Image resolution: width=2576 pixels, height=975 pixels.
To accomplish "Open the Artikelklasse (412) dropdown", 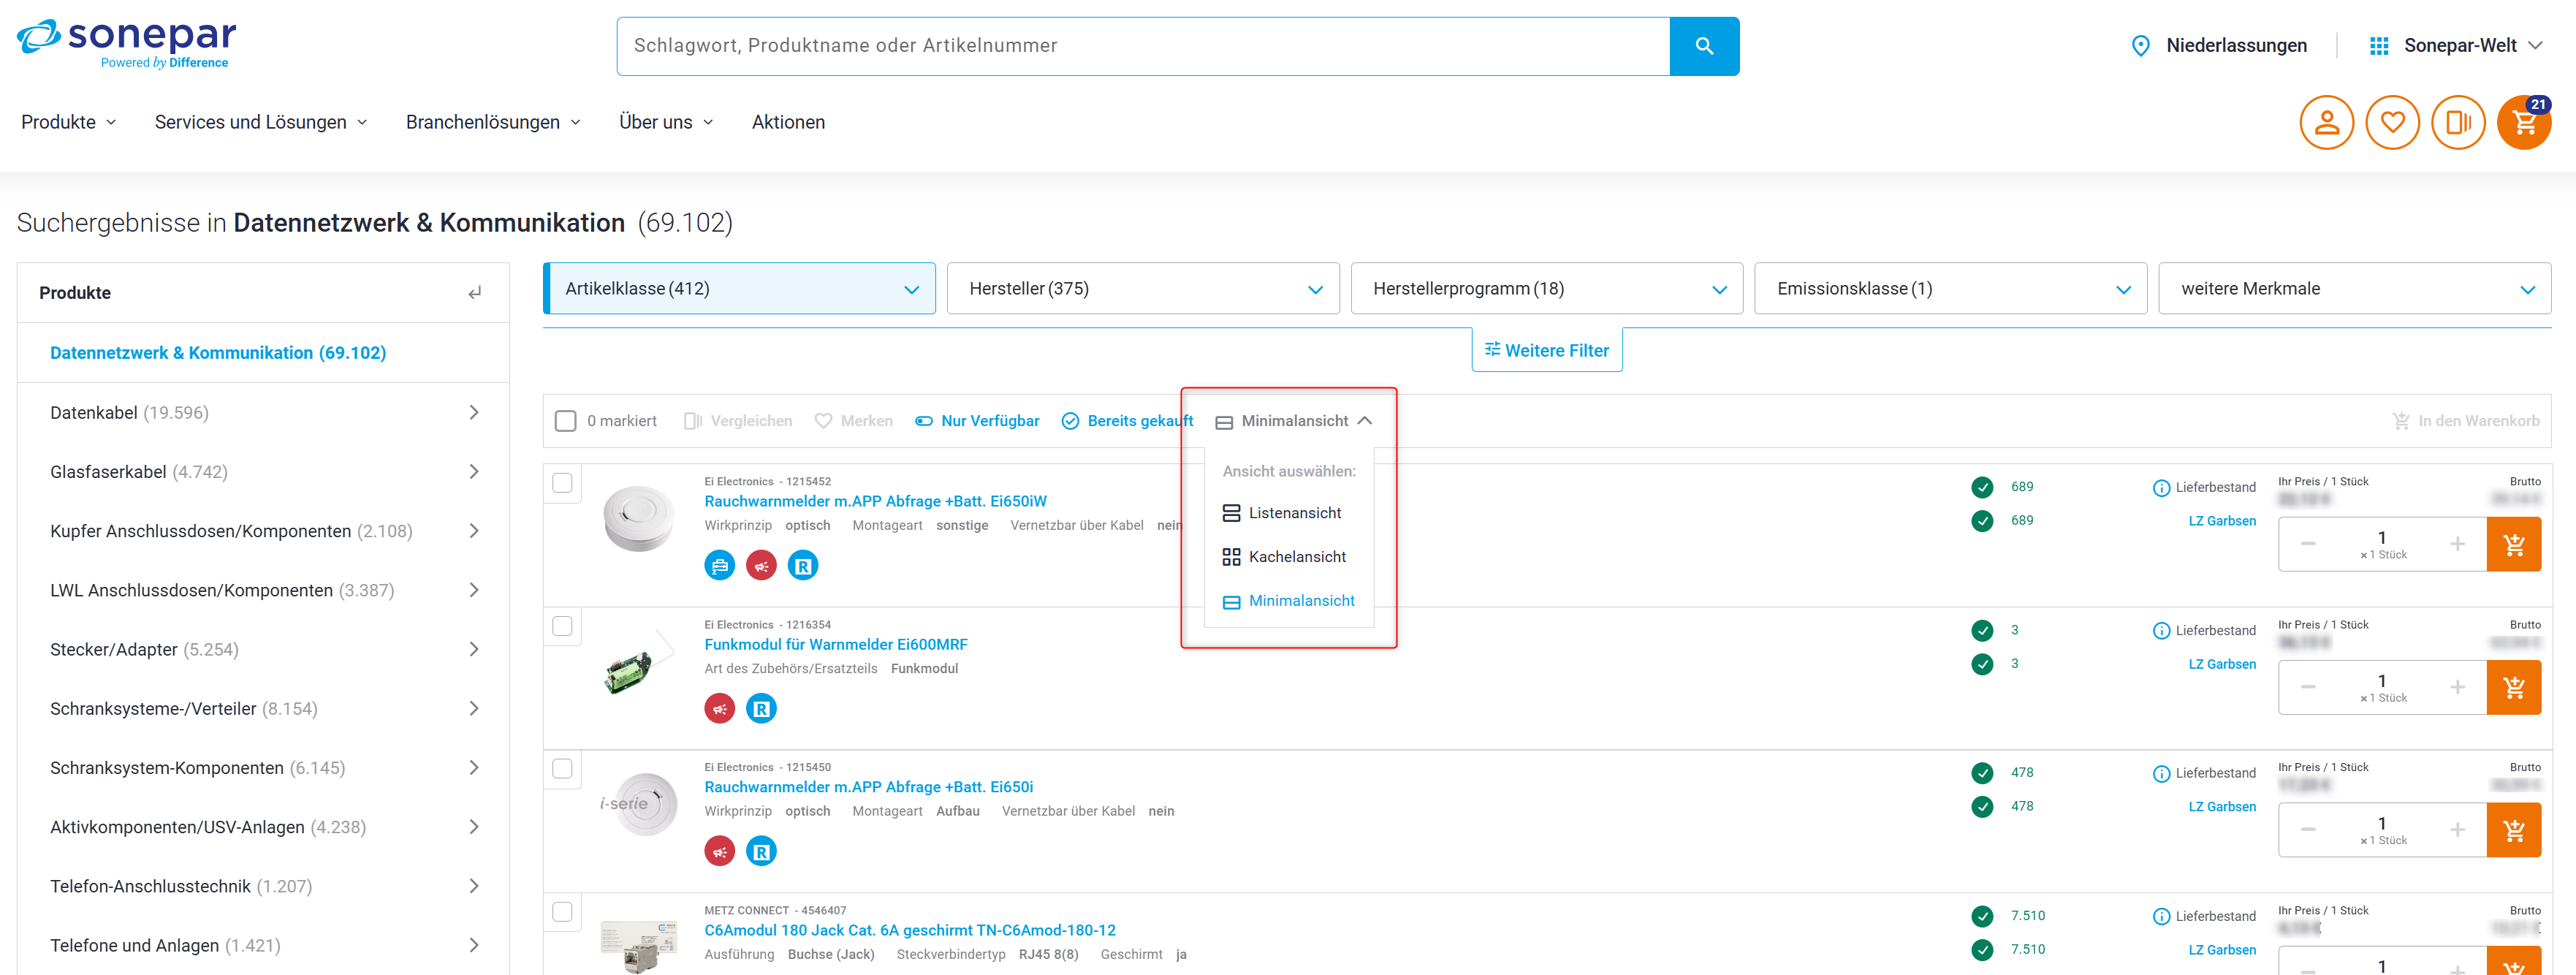I will [x=739, y=289].
